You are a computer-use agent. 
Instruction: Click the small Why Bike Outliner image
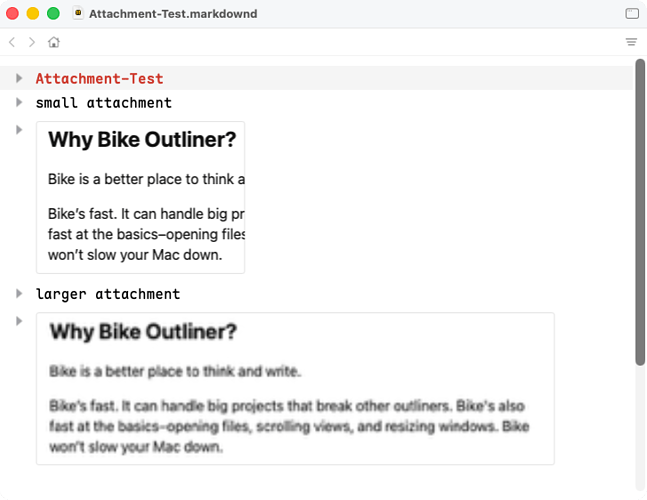point(140,197)
